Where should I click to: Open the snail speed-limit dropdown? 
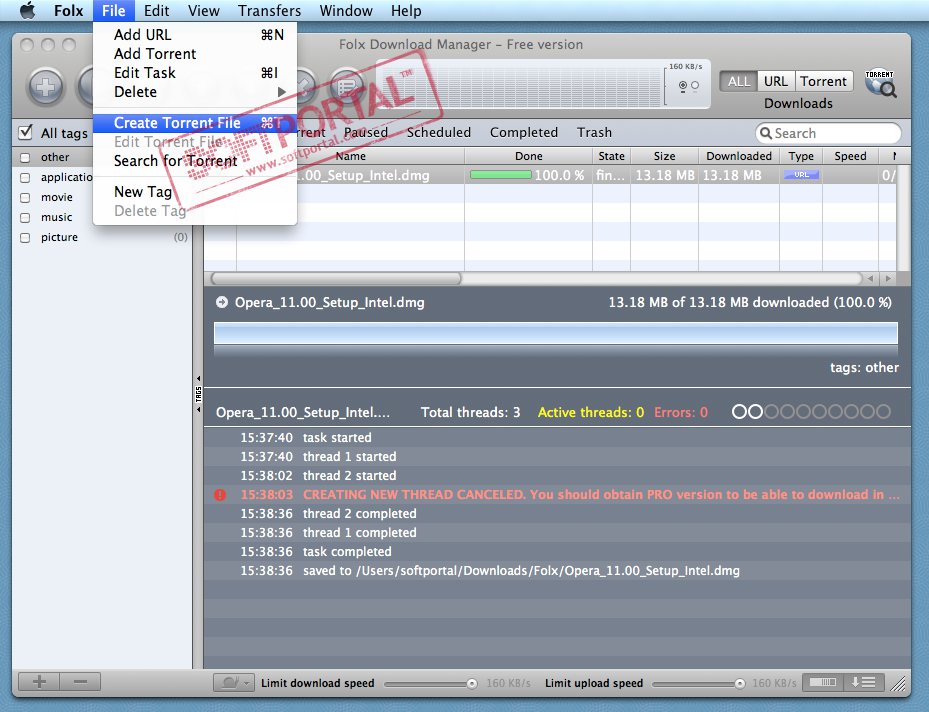pos(234,682)
